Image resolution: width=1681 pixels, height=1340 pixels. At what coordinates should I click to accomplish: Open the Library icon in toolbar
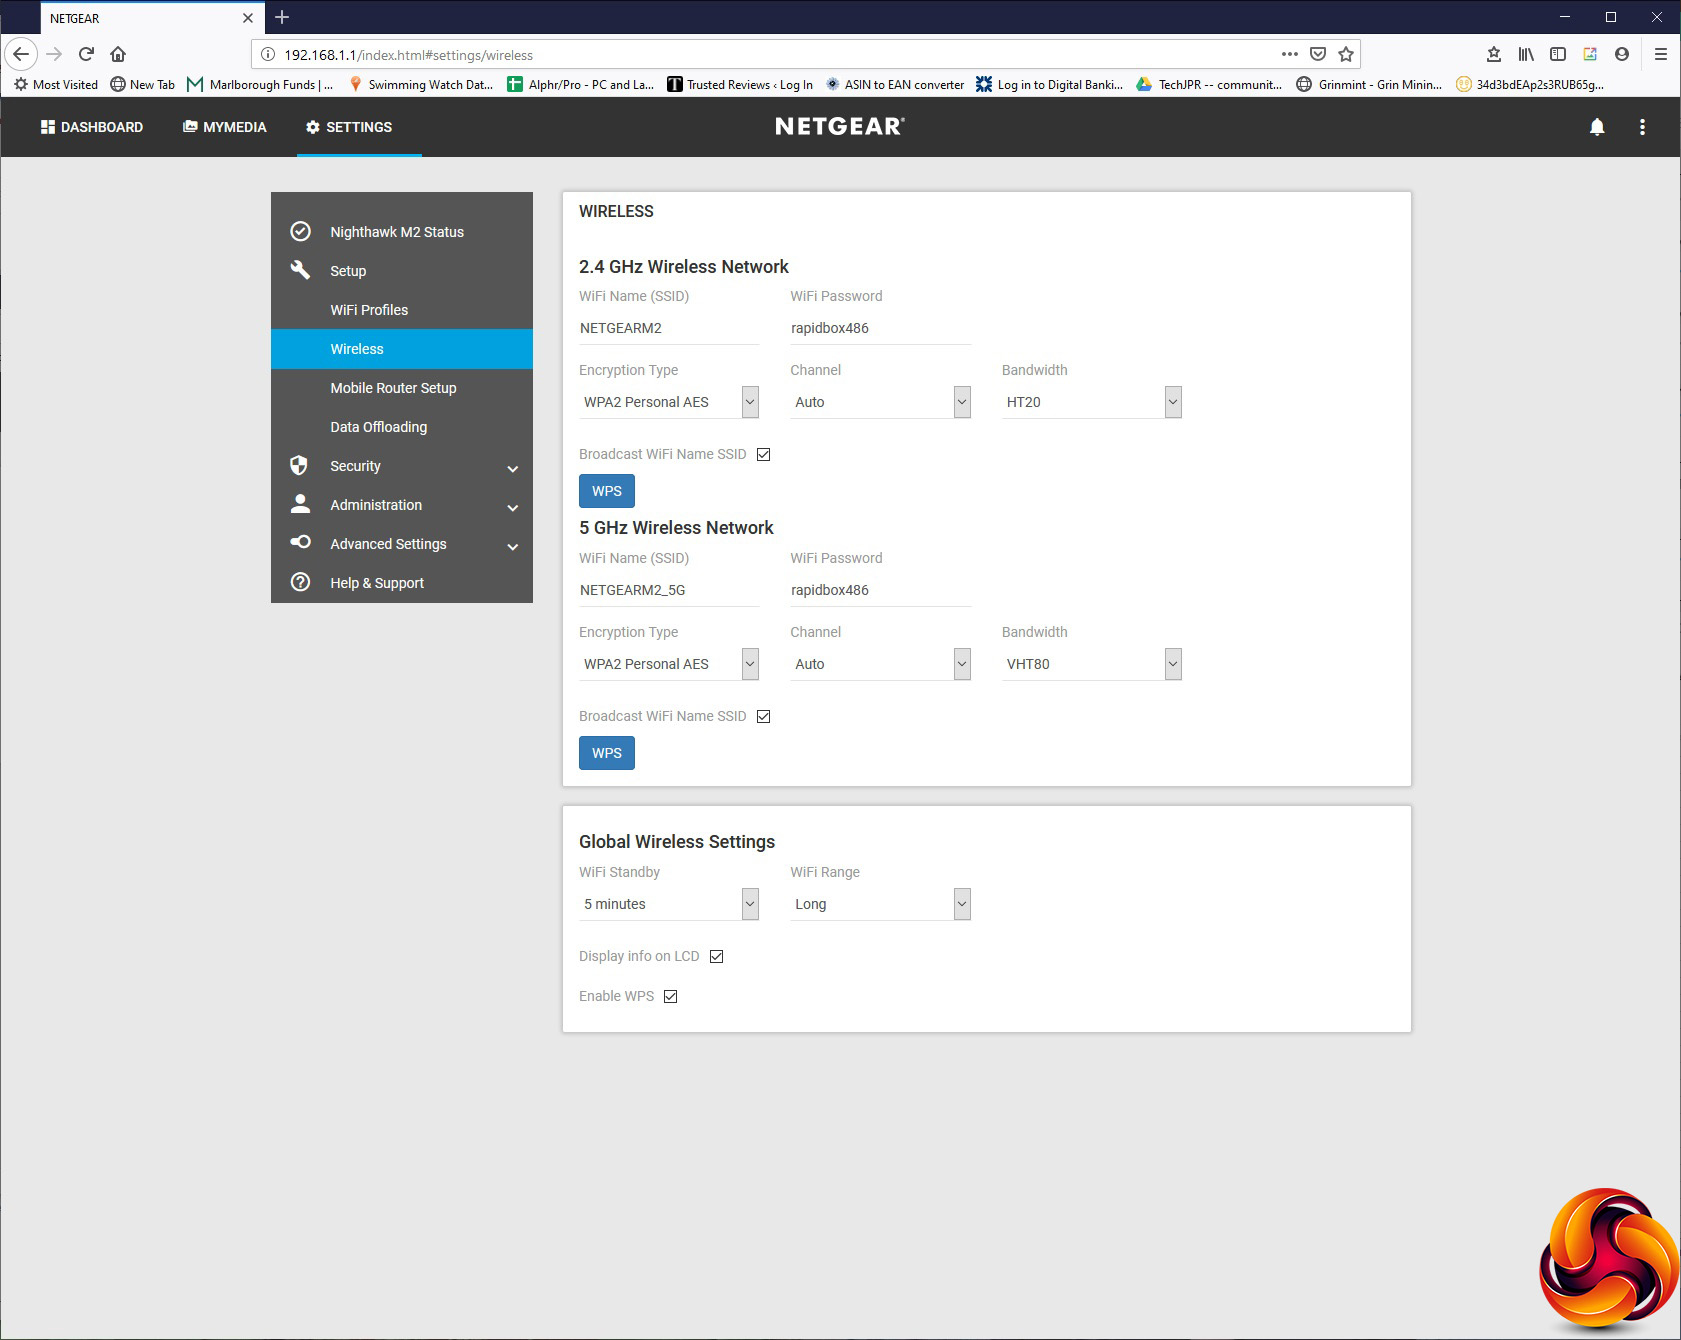click(1526, 54)
